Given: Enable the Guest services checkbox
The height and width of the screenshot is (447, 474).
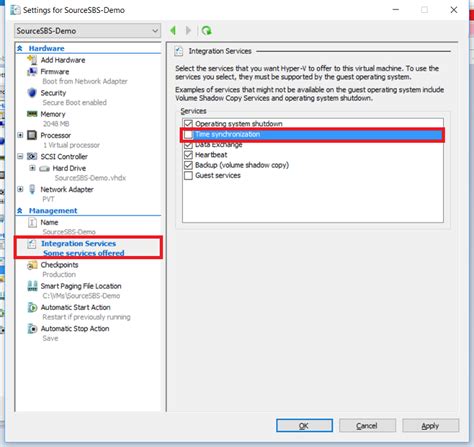Looking at the screenshot, I should (188, 176).
